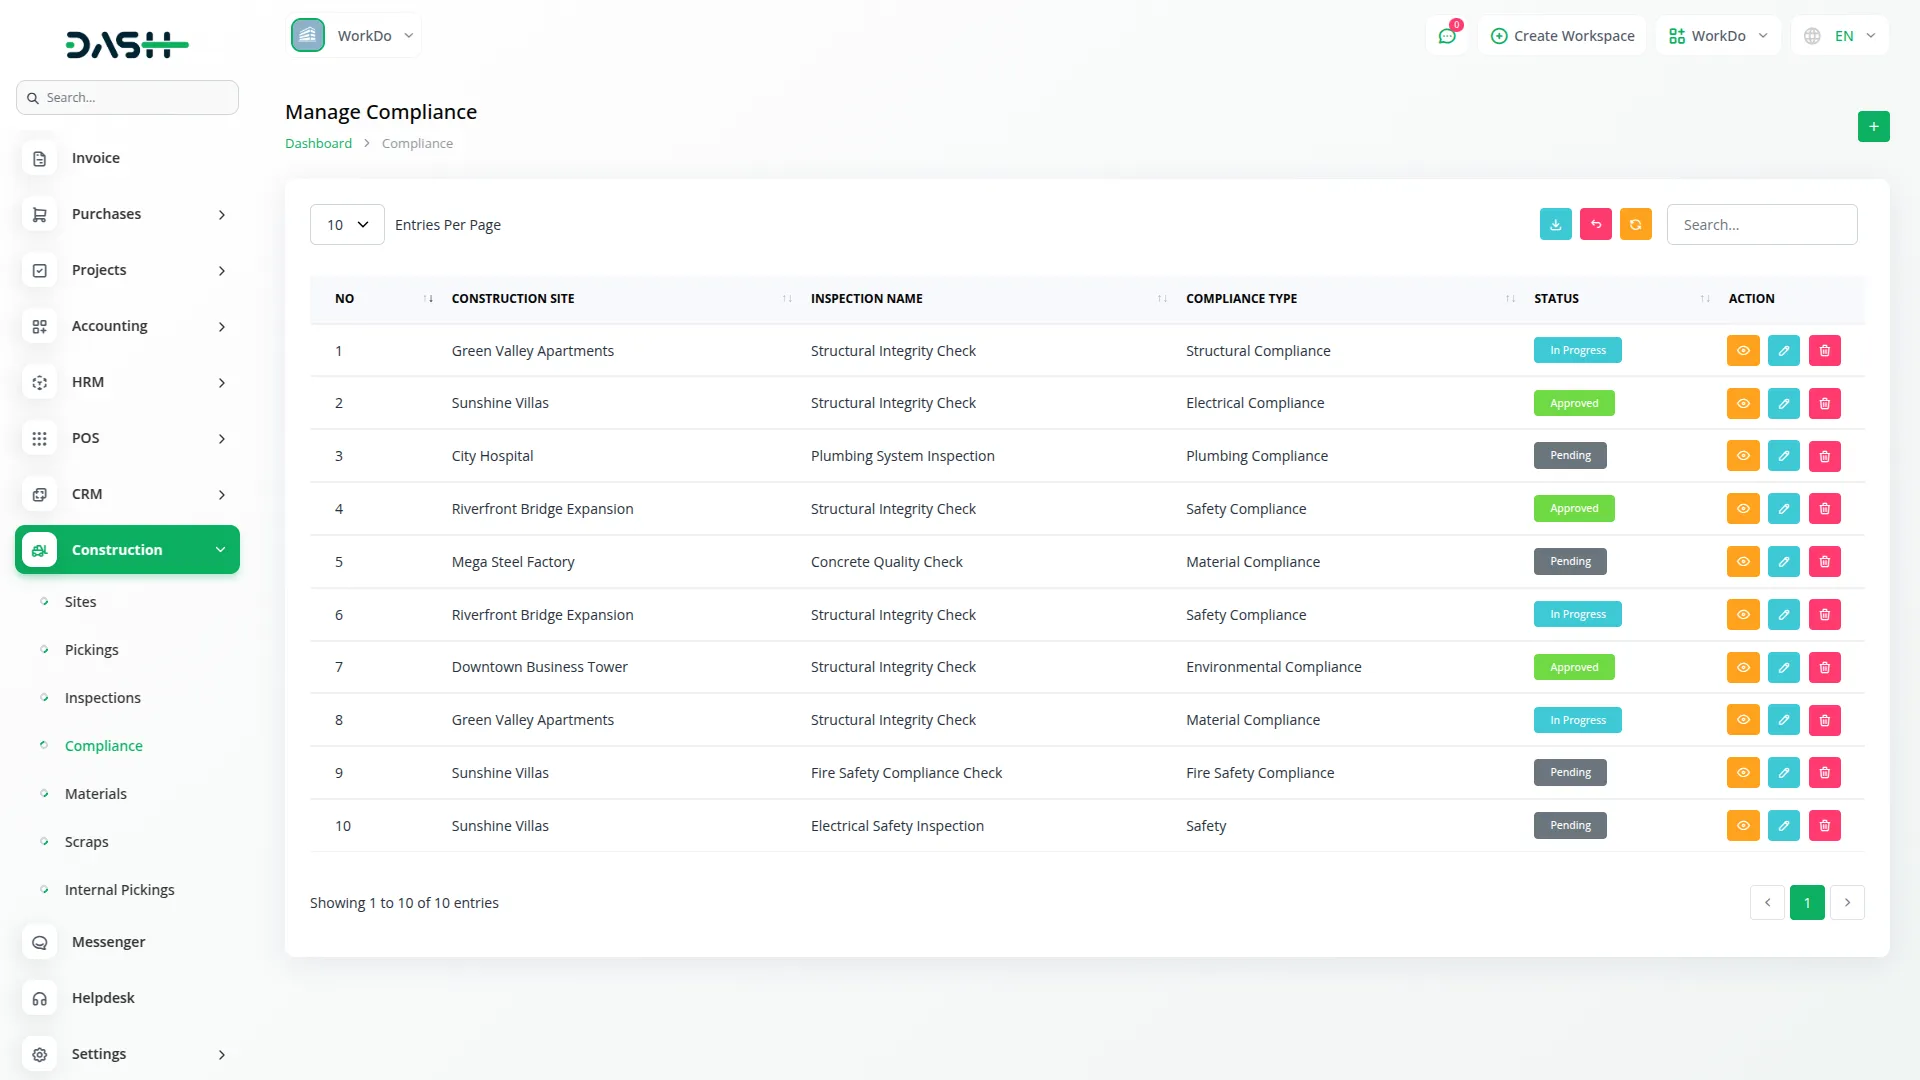Delete the City Hospital compliance row
This screenshot has width=1920, height=1080.
click(1824, 456)
